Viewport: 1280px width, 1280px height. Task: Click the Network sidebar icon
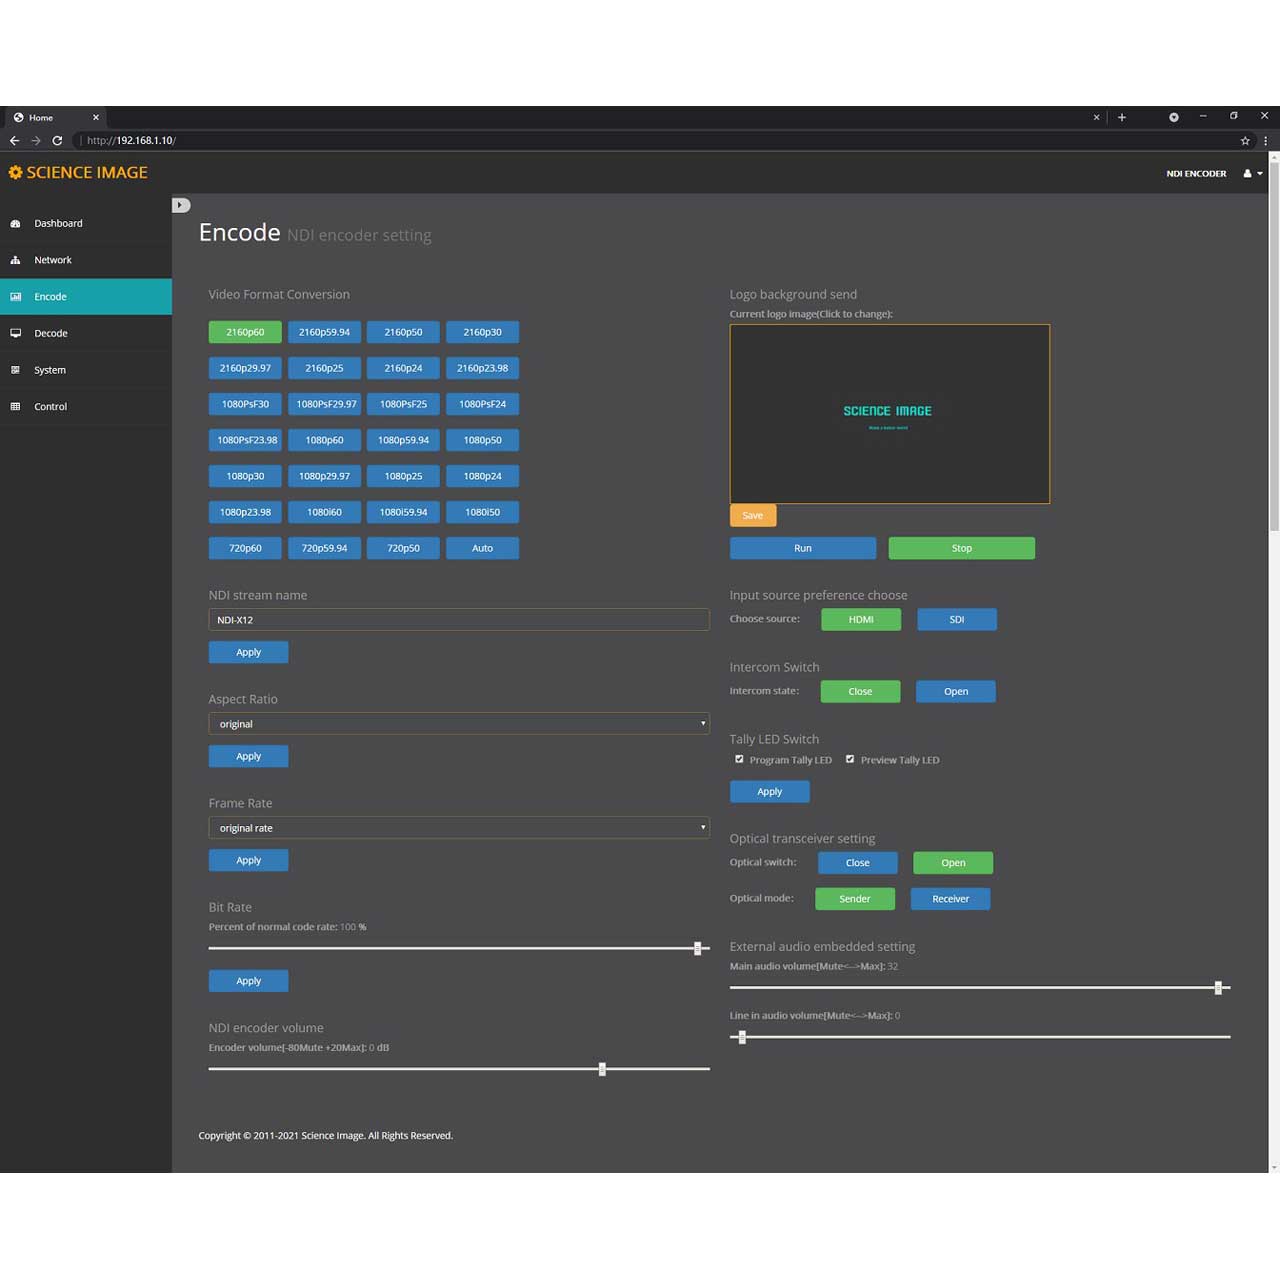pyautogui.click(x=15, y=260)
